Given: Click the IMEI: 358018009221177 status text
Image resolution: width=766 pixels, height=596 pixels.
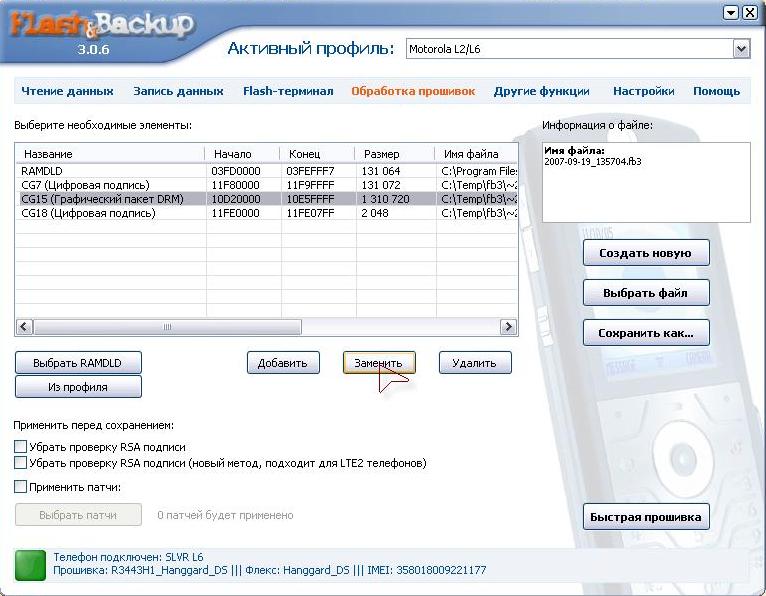Looking at the screenshot, I should 426,570.
